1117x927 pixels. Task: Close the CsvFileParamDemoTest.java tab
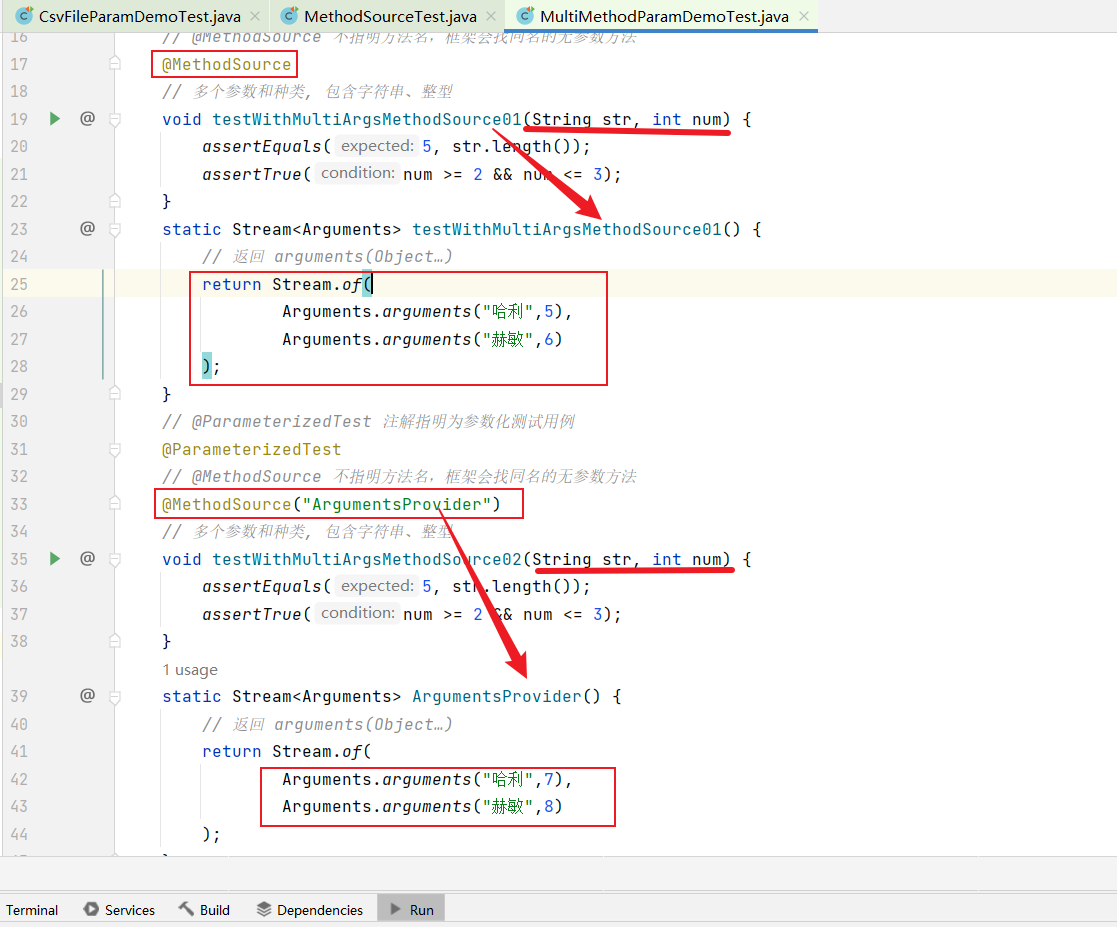[x=254, y=16]
